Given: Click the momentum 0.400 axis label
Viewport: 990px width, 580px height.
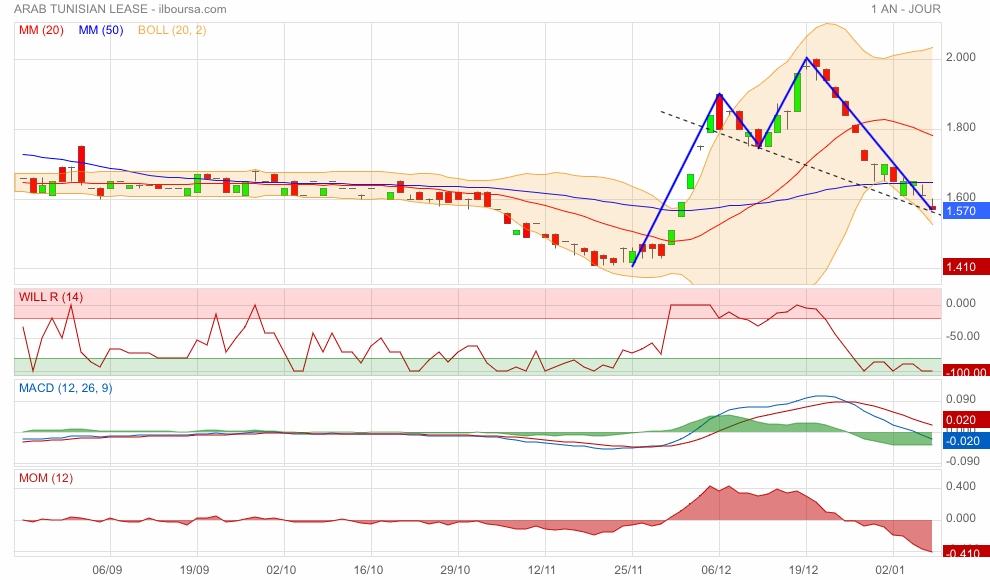Looking at the screenshot, I should pyautogui.click(x=960, y=486).
